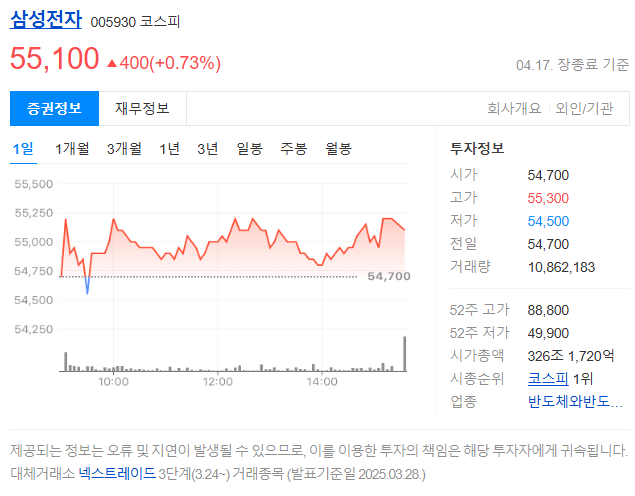Switch to the 재무정보 tab
635x496 pixels.
point(143,109)
